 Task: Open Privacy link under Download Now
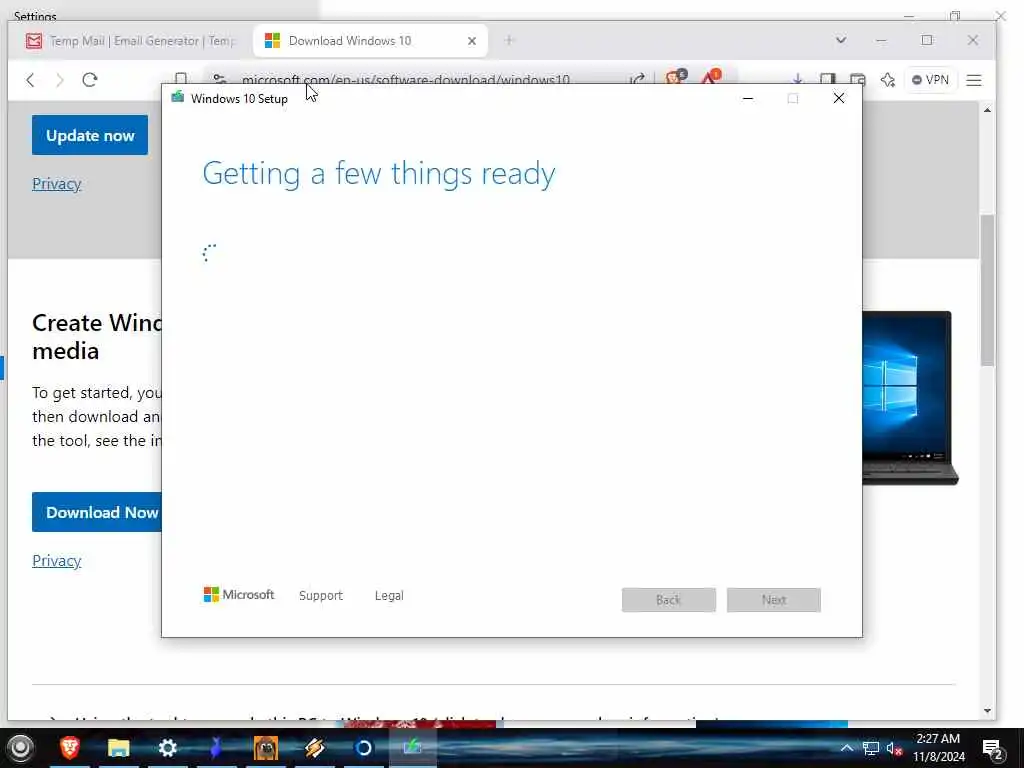point(57,560)
